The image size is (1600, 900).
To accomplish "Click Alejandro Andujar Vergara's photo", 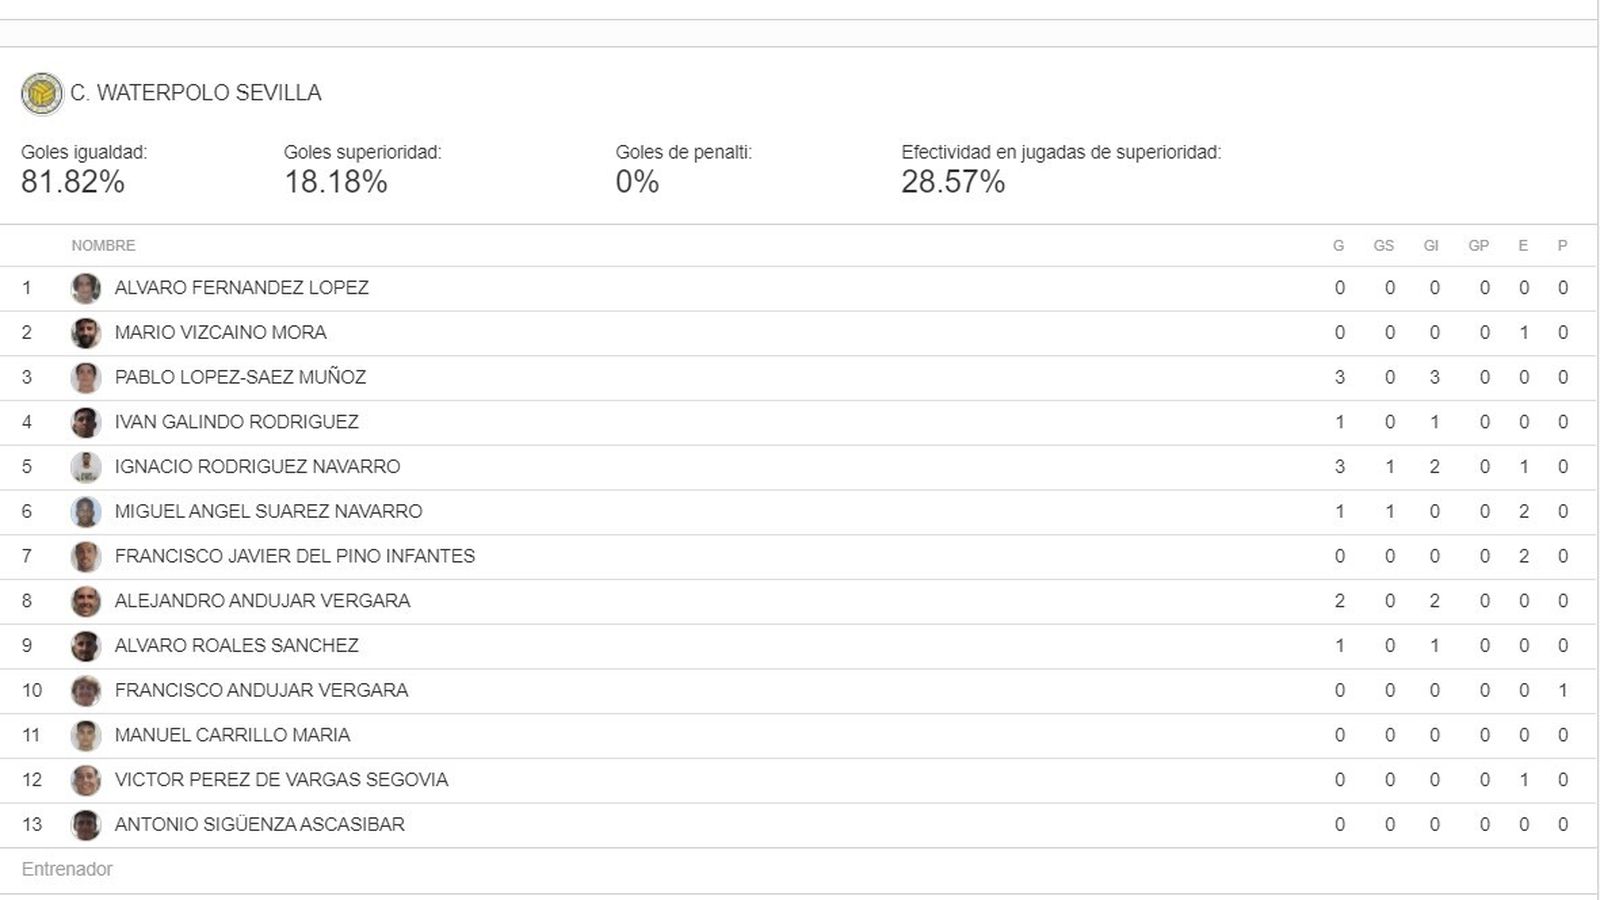I will click(86, 602).
